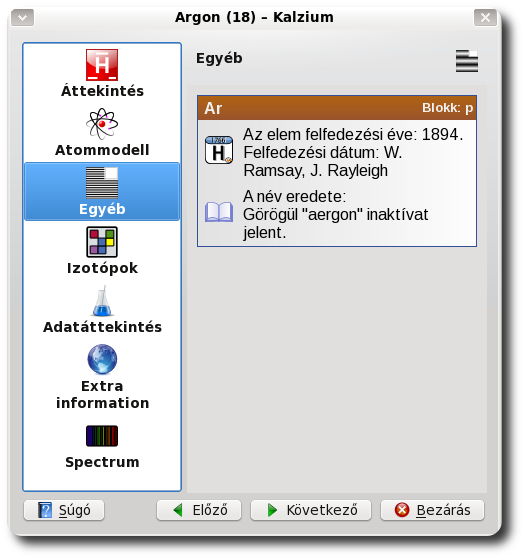Open the Izotópok colored grid icon
525x559 pixels.
coord(102,242)
